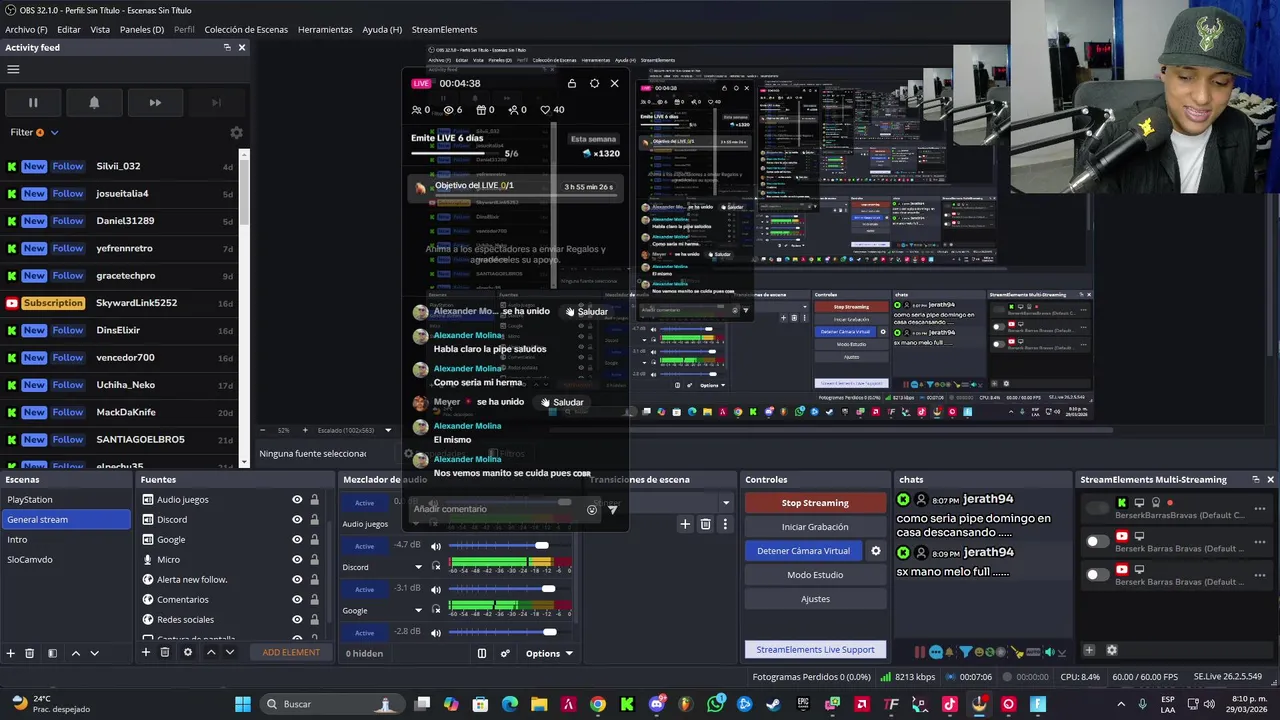Select the SloCamvdo scene

65,559
